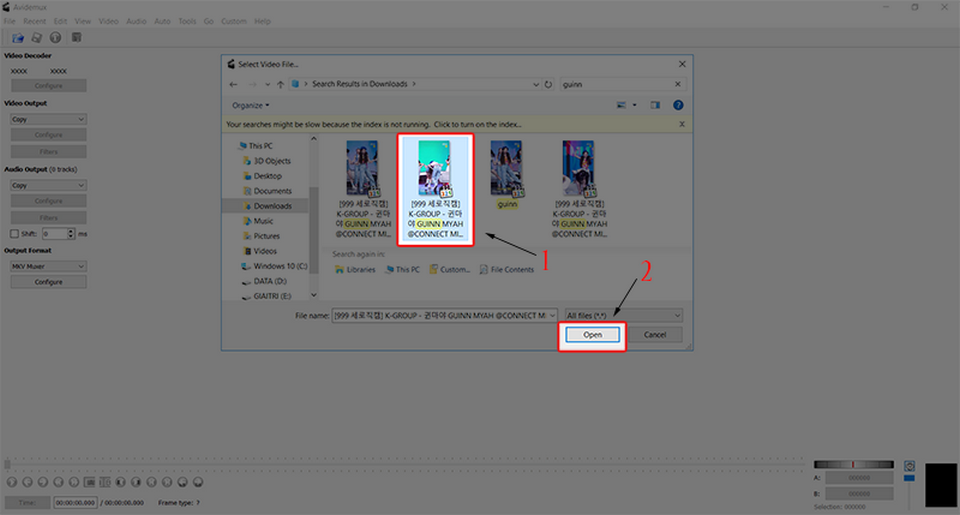Click Cancel in the Select Video File dialog

654,335
